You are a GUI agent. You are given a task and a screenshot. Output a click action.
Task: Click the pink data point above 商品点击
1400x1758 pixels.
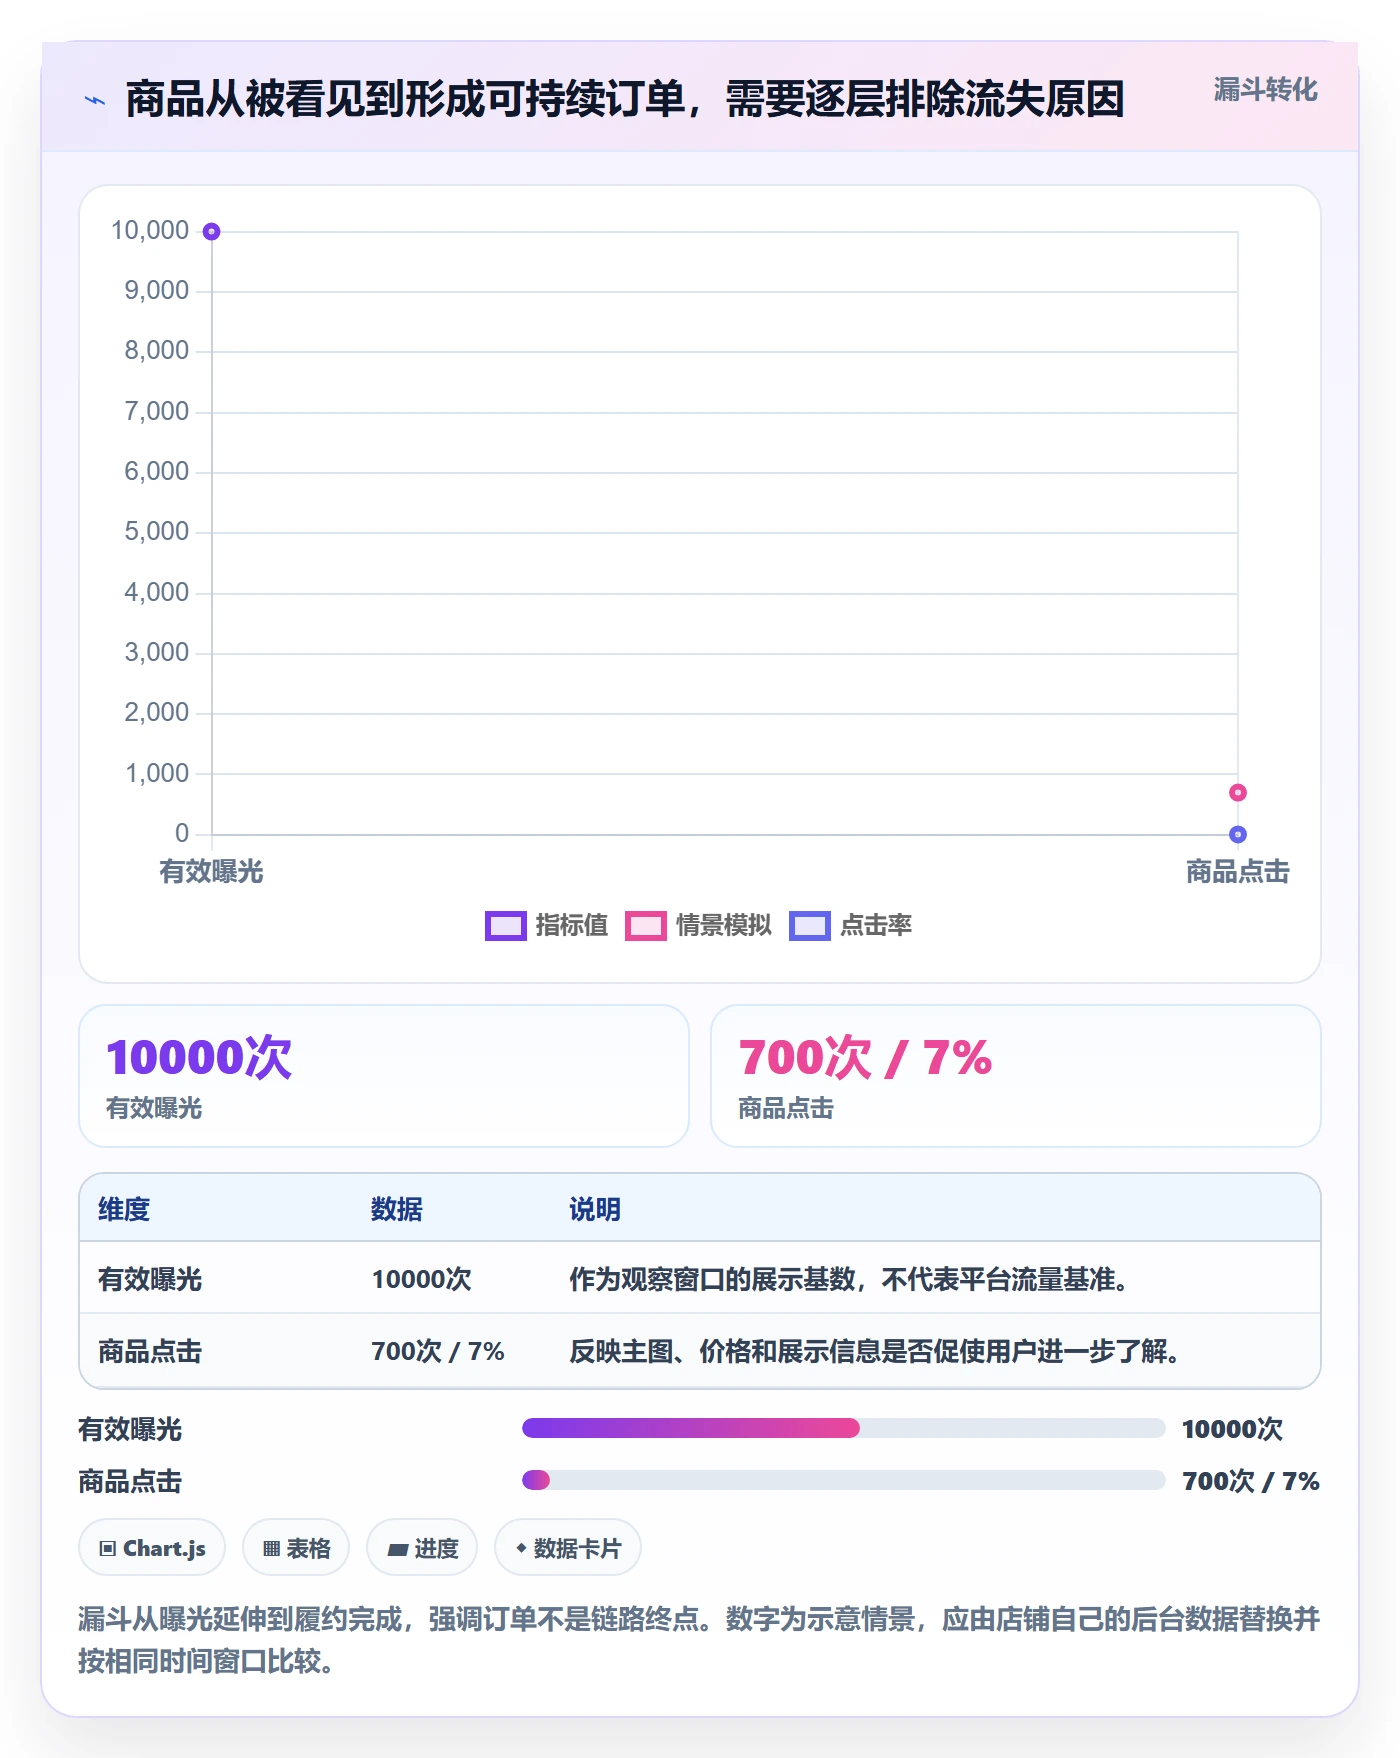click(1237, 792)
